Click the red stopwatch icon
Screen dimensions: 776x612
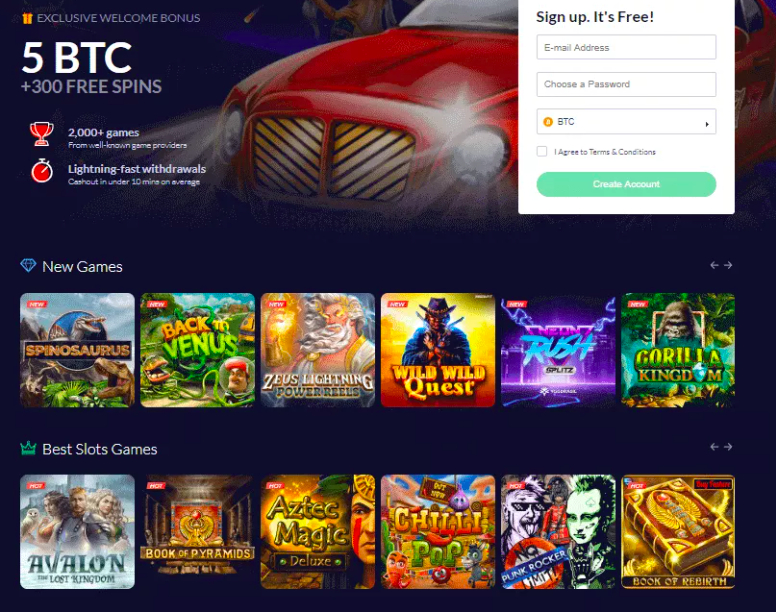(42, 171)
